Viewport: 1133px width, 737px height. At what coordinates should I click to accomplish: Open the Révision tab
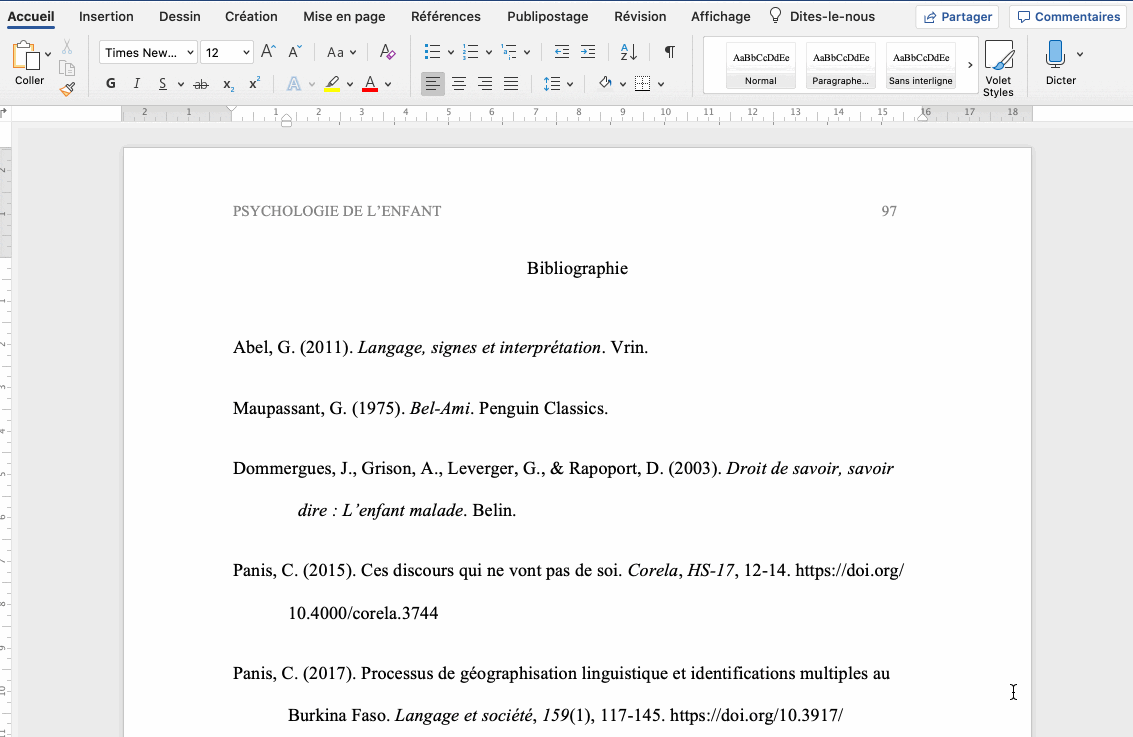pyautogui.click(x=640, y=16)
